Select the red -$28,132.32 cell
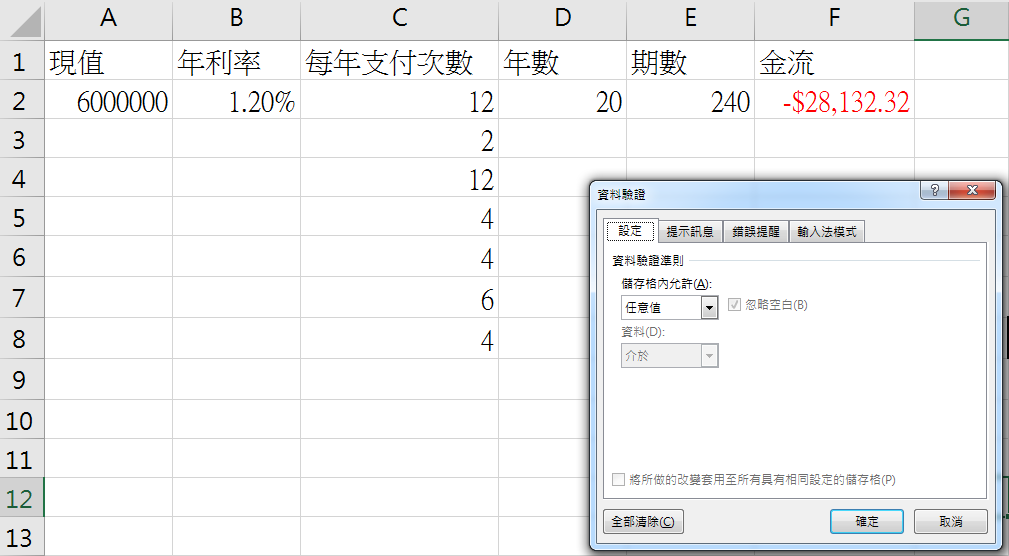 (x=834, y=101)
